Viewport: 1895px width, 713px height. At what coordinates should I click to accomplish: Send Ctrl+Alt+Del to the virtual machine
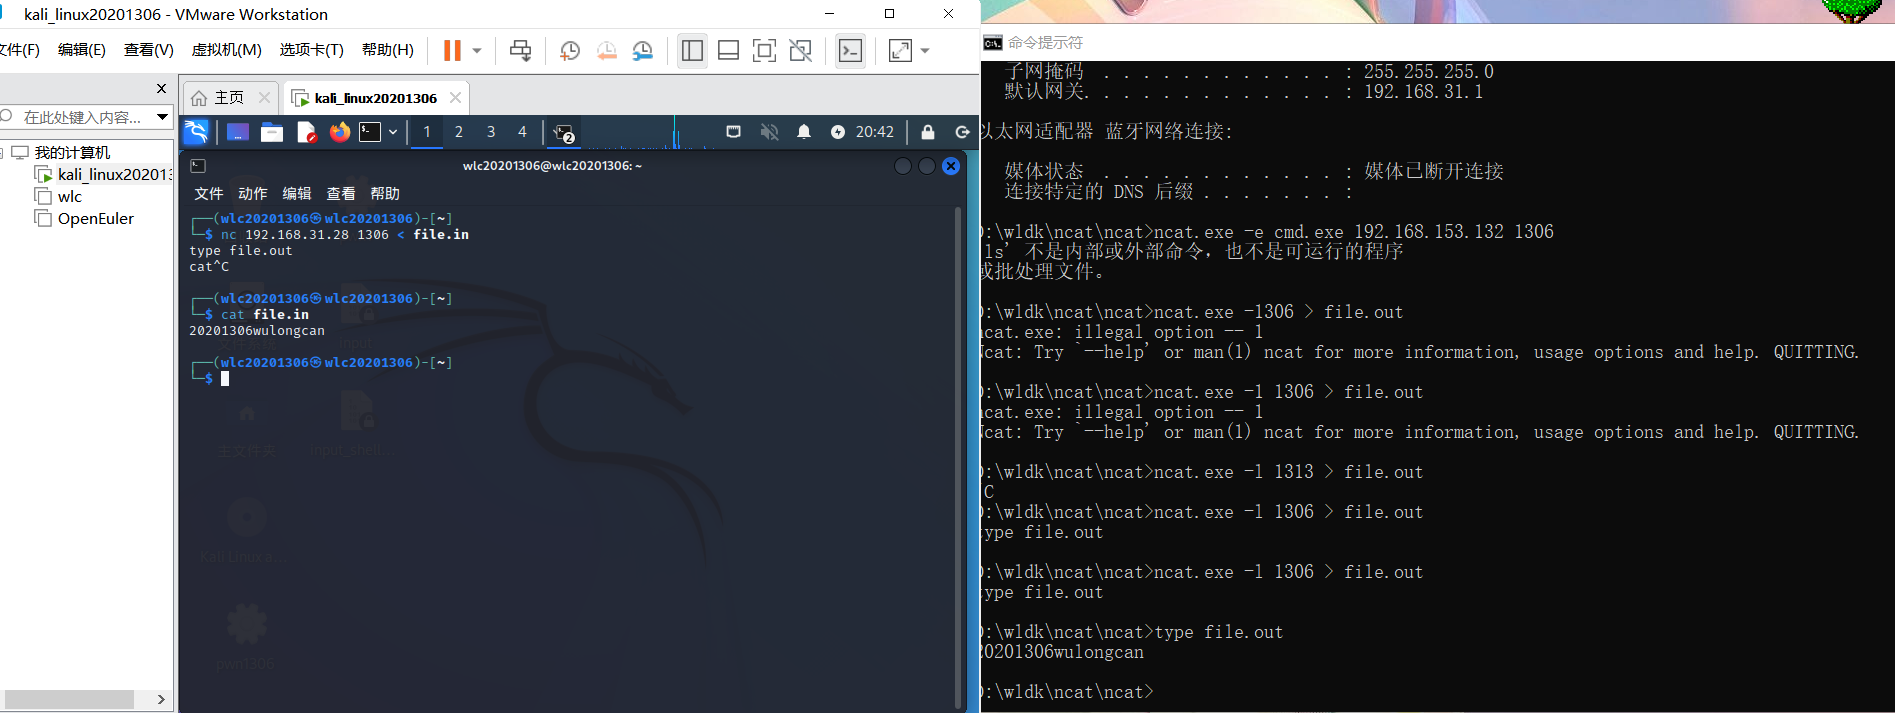pyautogui.click(x=520, y=50)
